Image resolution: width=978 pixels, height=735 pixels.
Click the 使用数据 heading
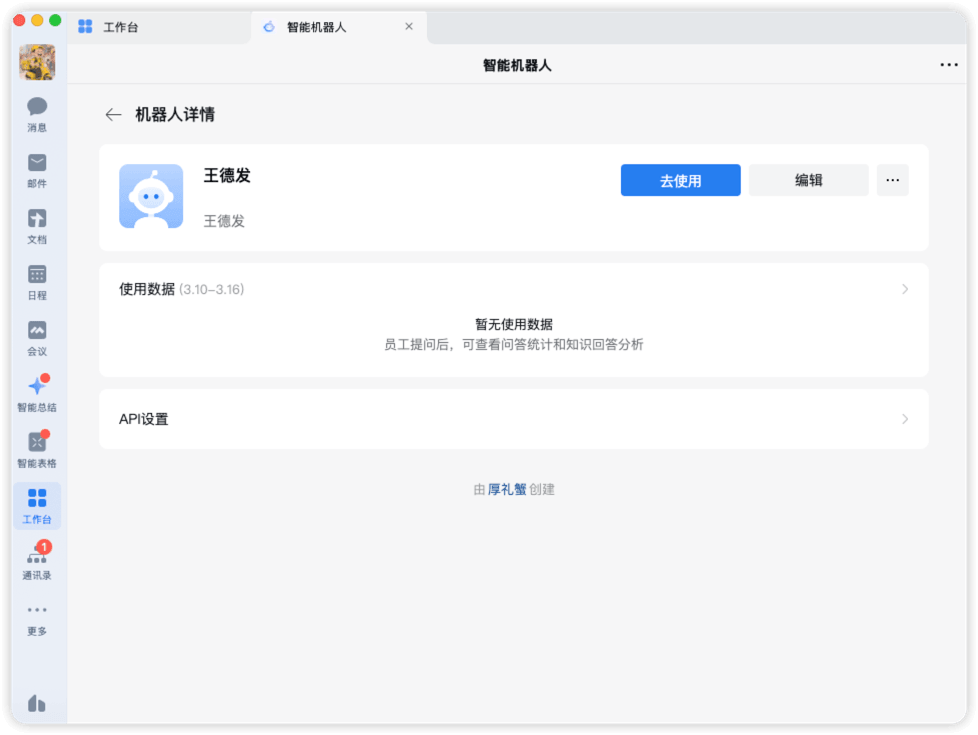[x=147, y=289]
